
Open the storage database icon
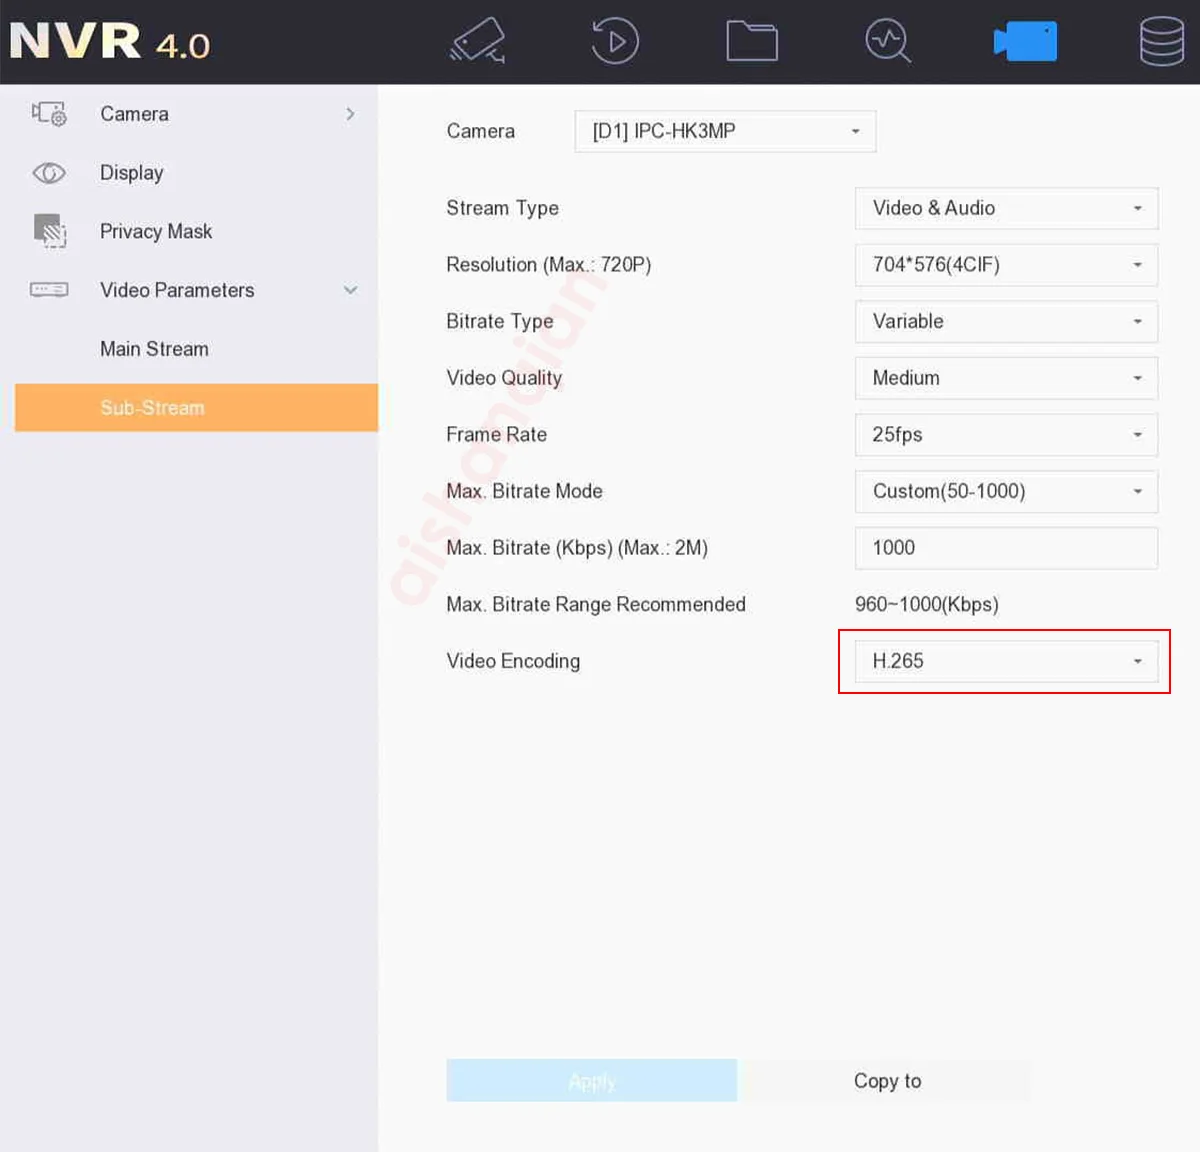1162,42
